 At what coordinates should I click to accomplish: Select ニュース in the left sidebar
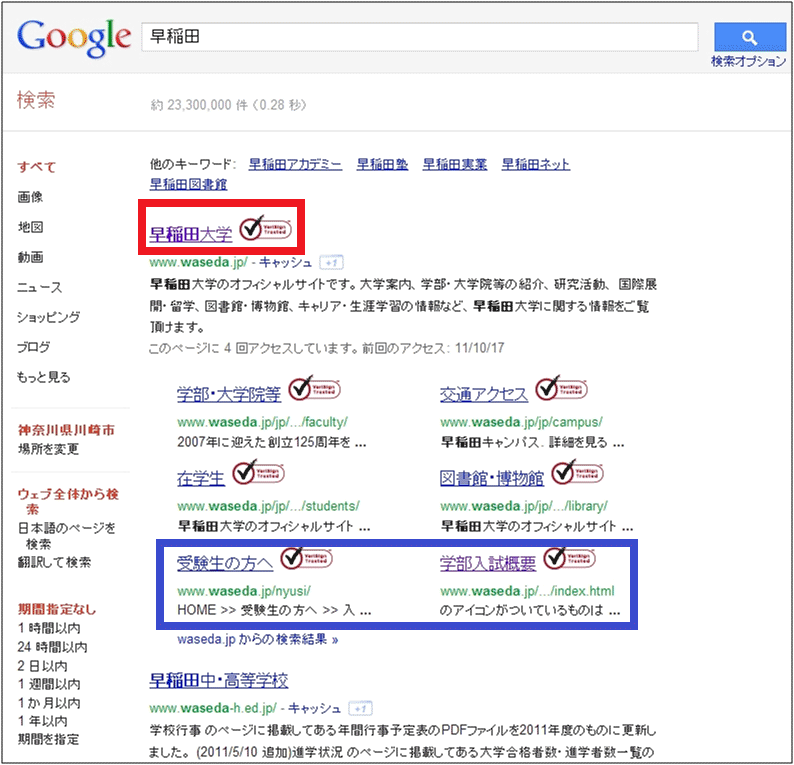(39, 287)
